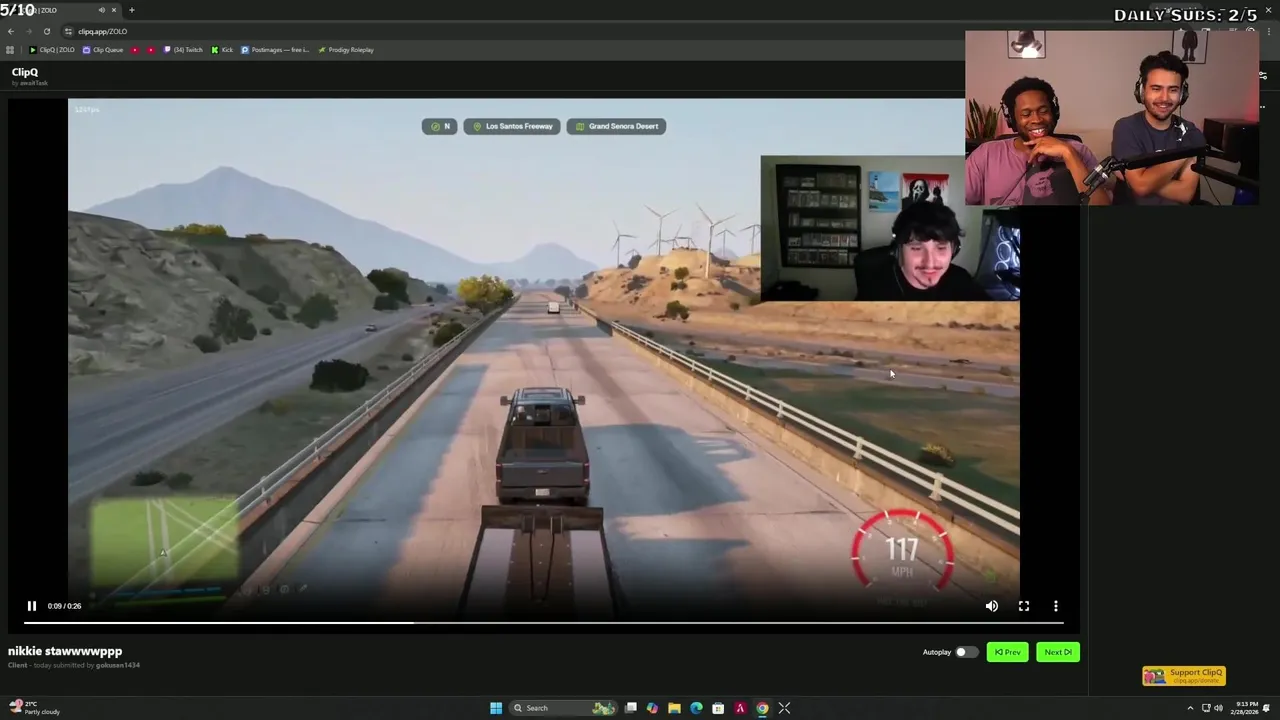Screen dimensions: 1280x720
Task: Open site info icon in address bar
Action: (x=68, y=31)
